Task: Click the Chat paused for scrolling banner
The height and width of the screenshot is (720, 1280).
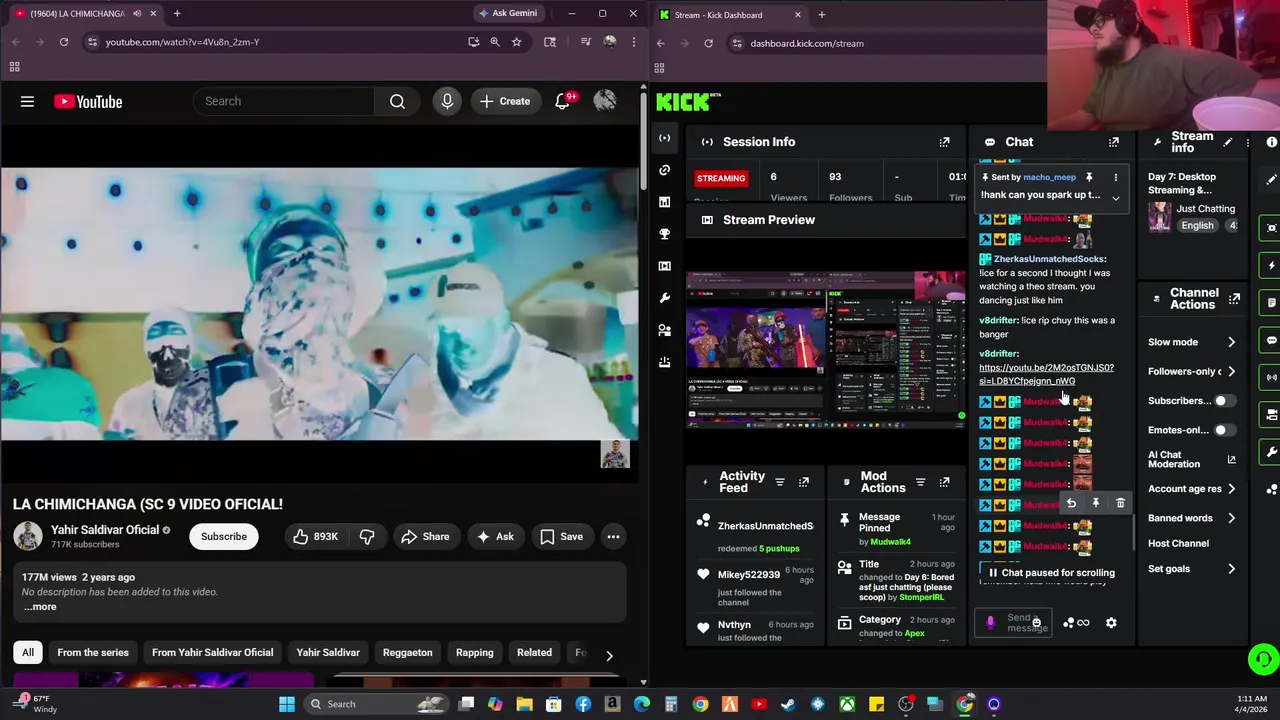Action: tap(1051, 573)
